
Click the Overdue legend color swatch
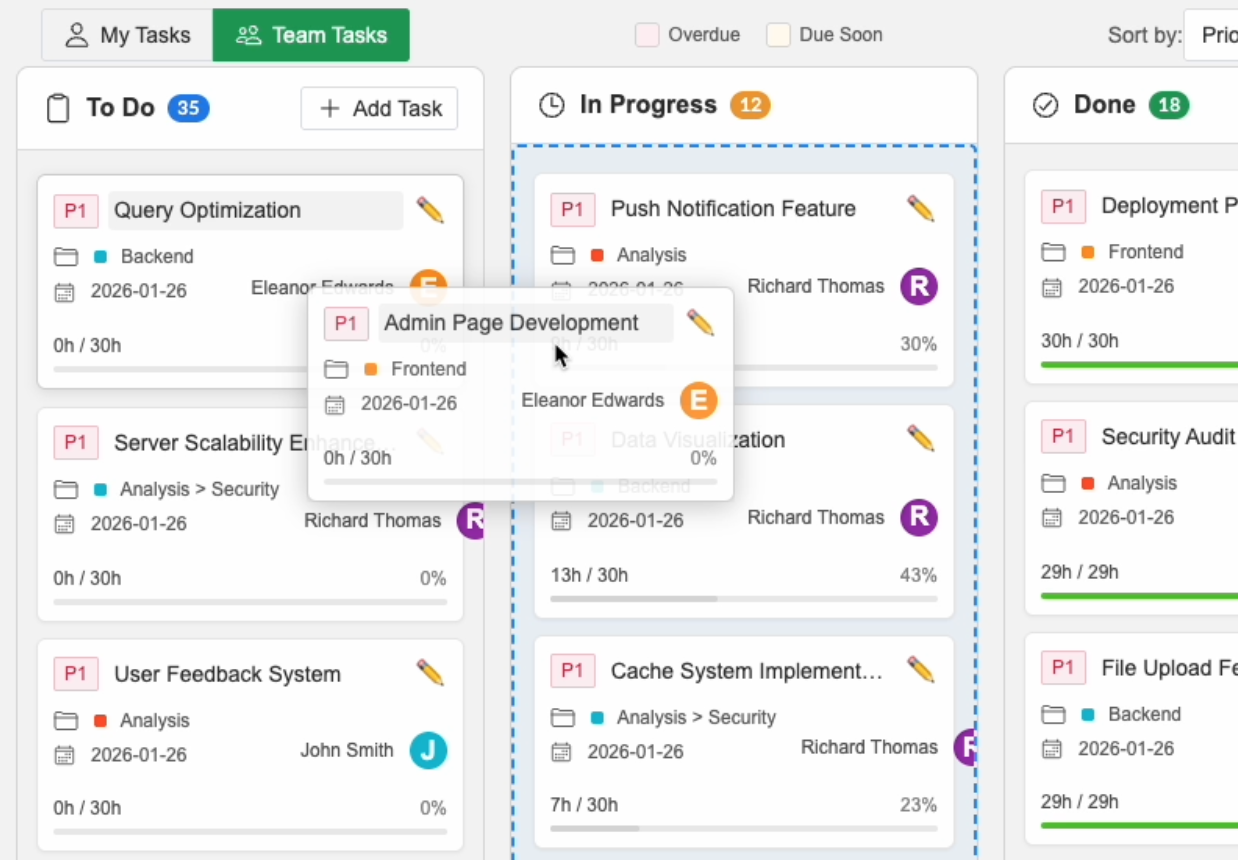pos(645,34)
